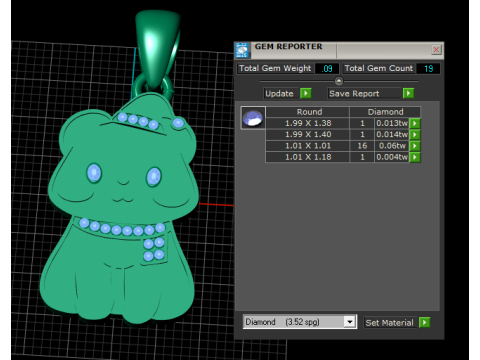Click the collapse circle handle below totals
The image size is (480, 360).
339,81
